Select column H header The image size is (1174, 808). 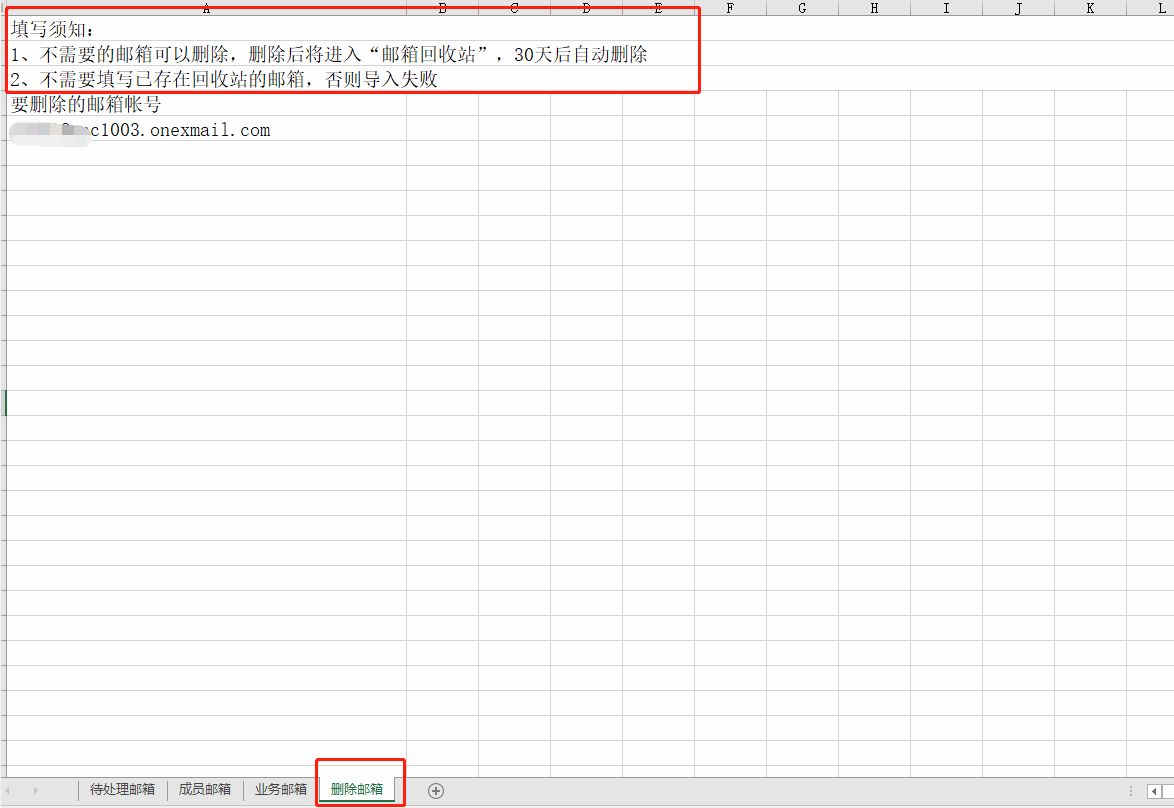[874, 8]
